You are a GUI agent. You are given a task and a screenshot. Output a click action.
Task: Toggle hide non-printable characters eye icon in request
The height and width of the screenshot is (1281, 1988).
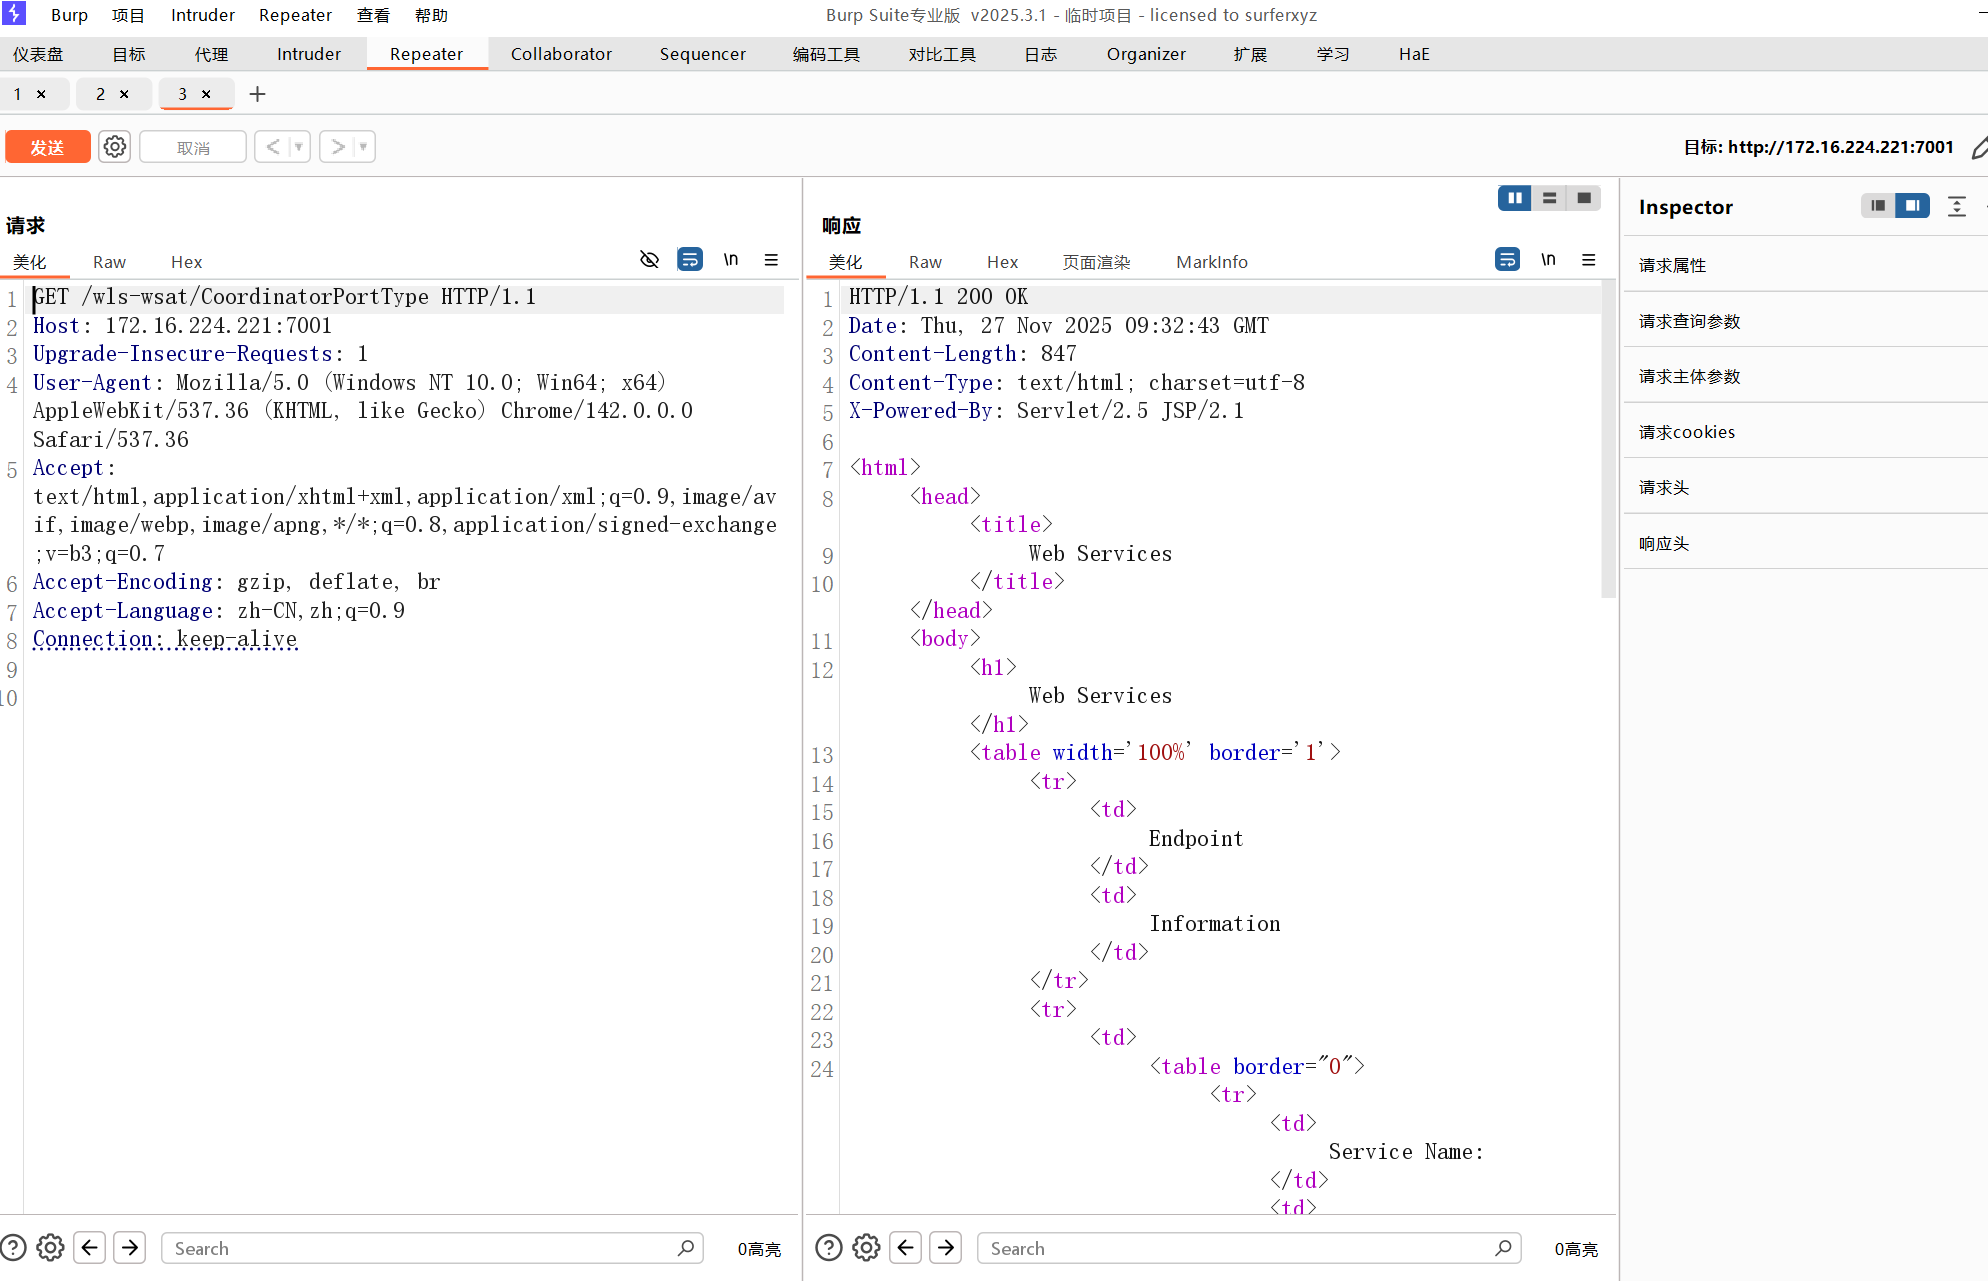[649, 260]
